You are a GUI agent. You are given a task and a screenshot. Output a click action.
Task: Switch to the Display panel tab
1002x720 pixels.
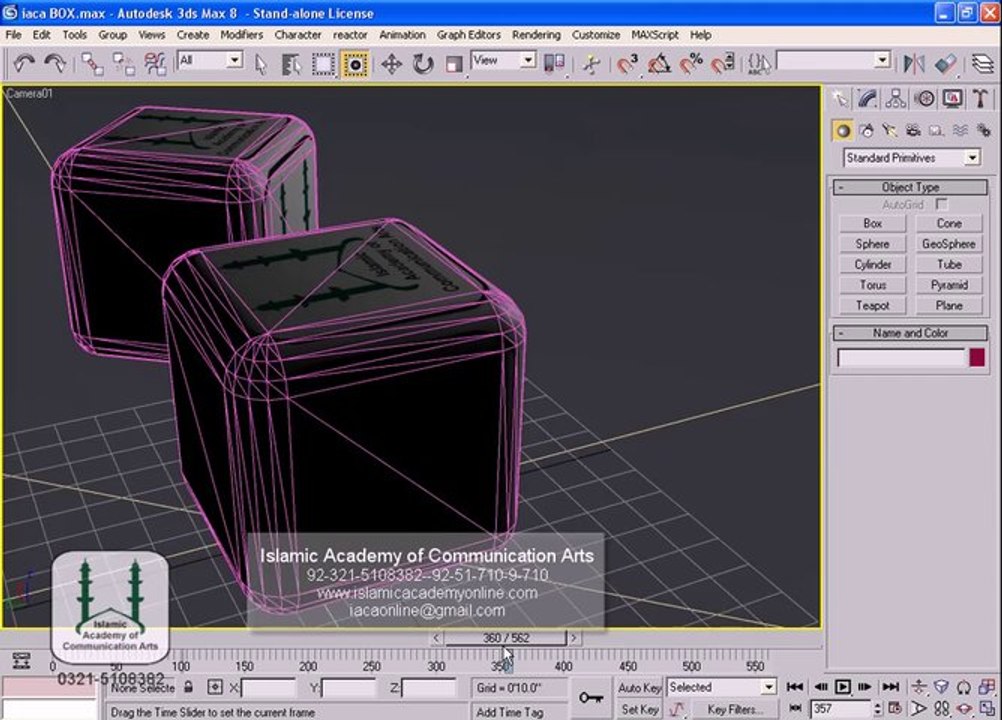click(952, 98)
